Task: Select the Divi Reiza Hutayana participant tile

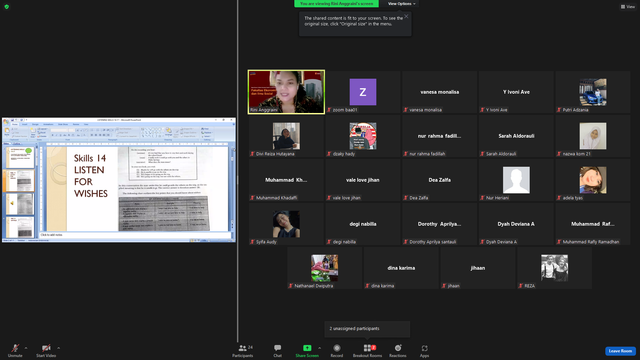Action: [286, 136]
